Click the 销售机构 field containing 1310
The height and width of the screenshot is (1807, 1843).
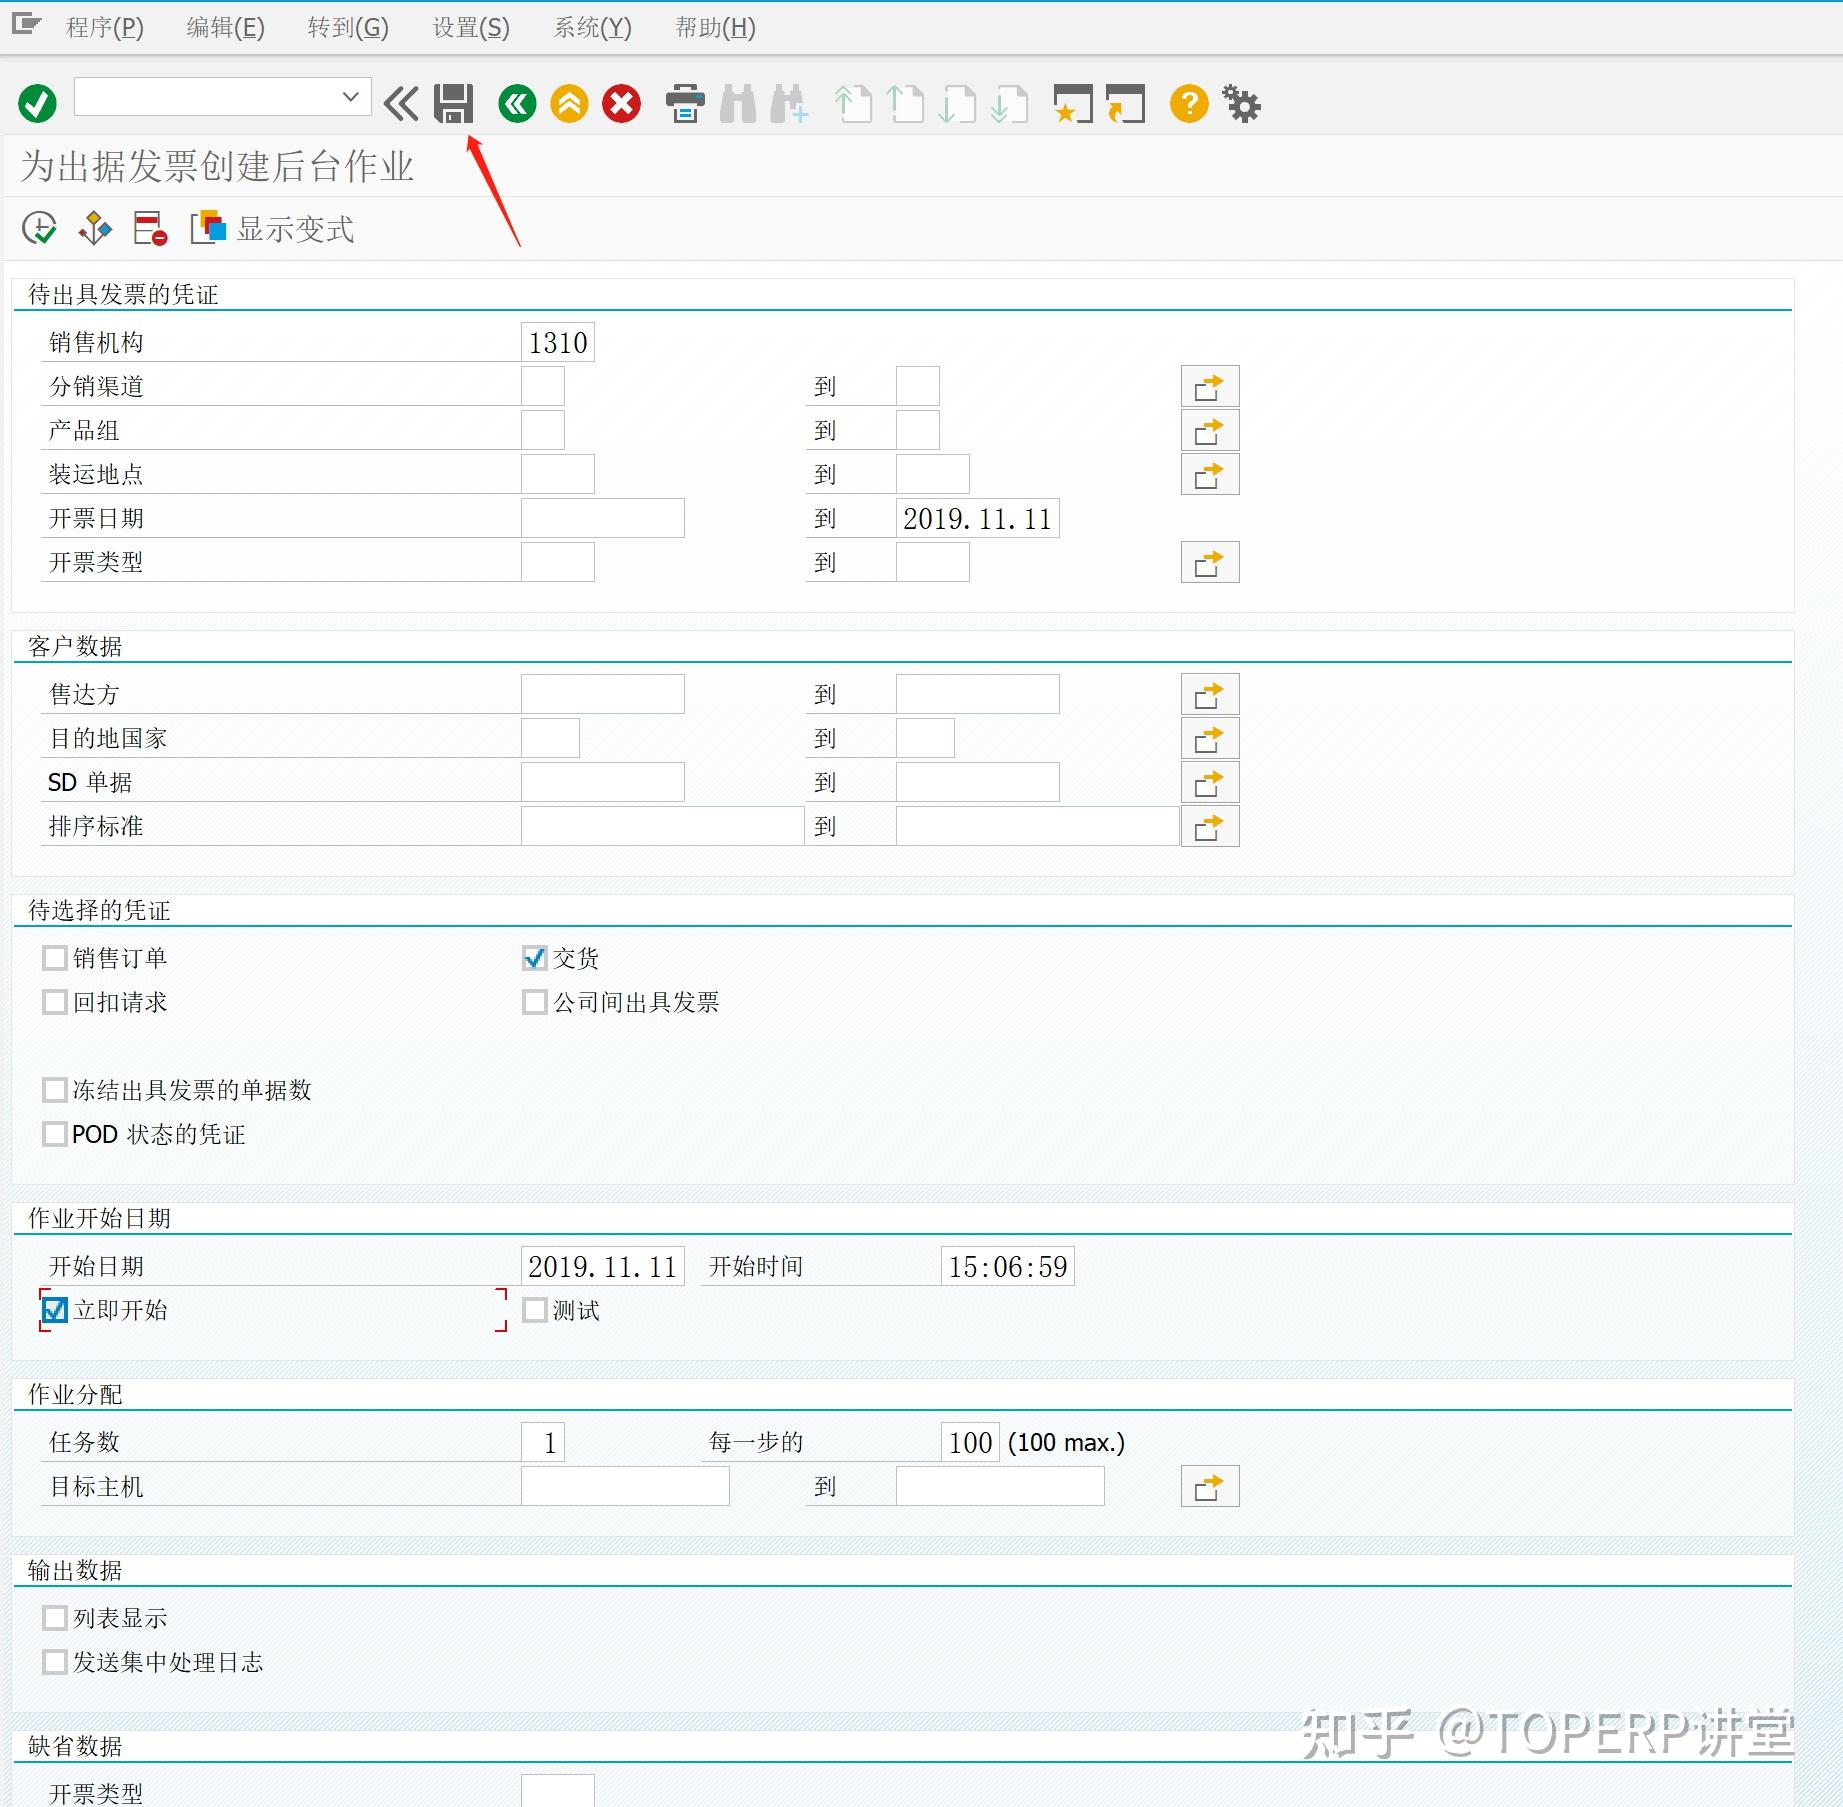coord(557,341)
